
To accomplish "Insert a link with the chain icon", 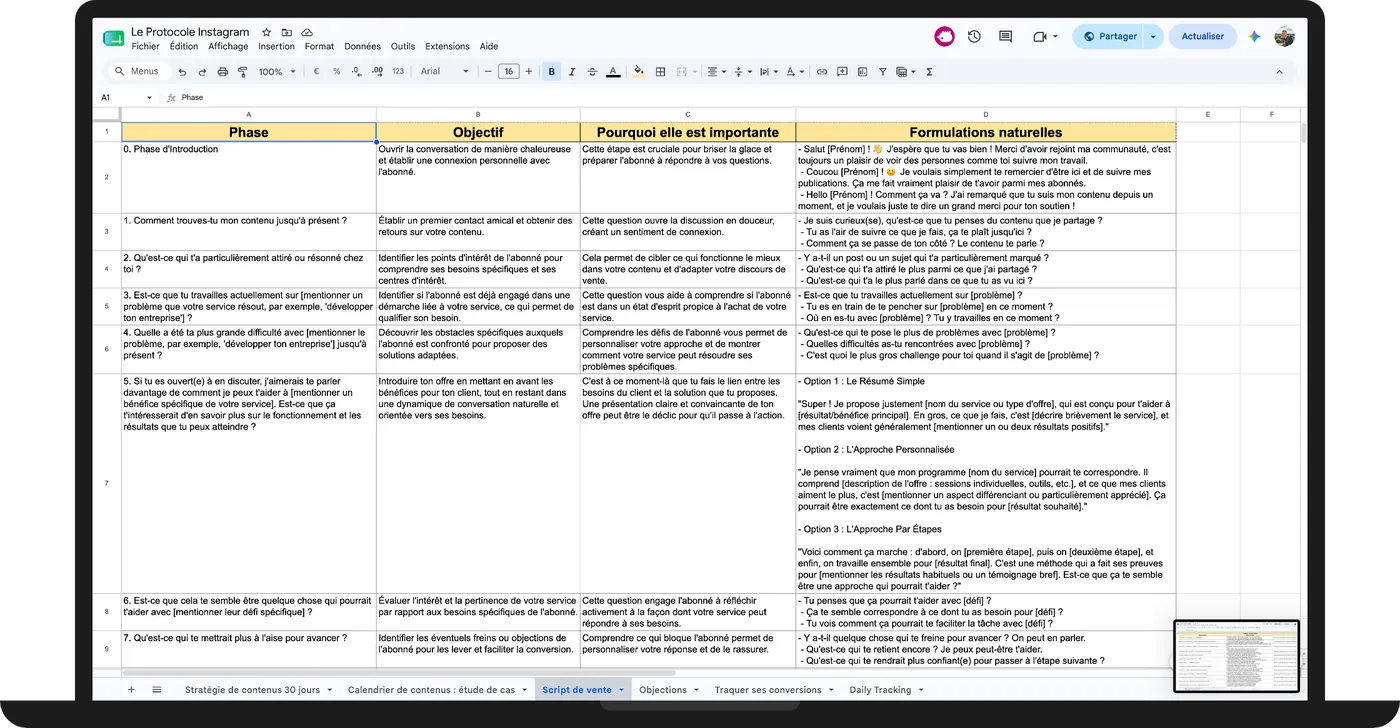I will tap(822, 72).
